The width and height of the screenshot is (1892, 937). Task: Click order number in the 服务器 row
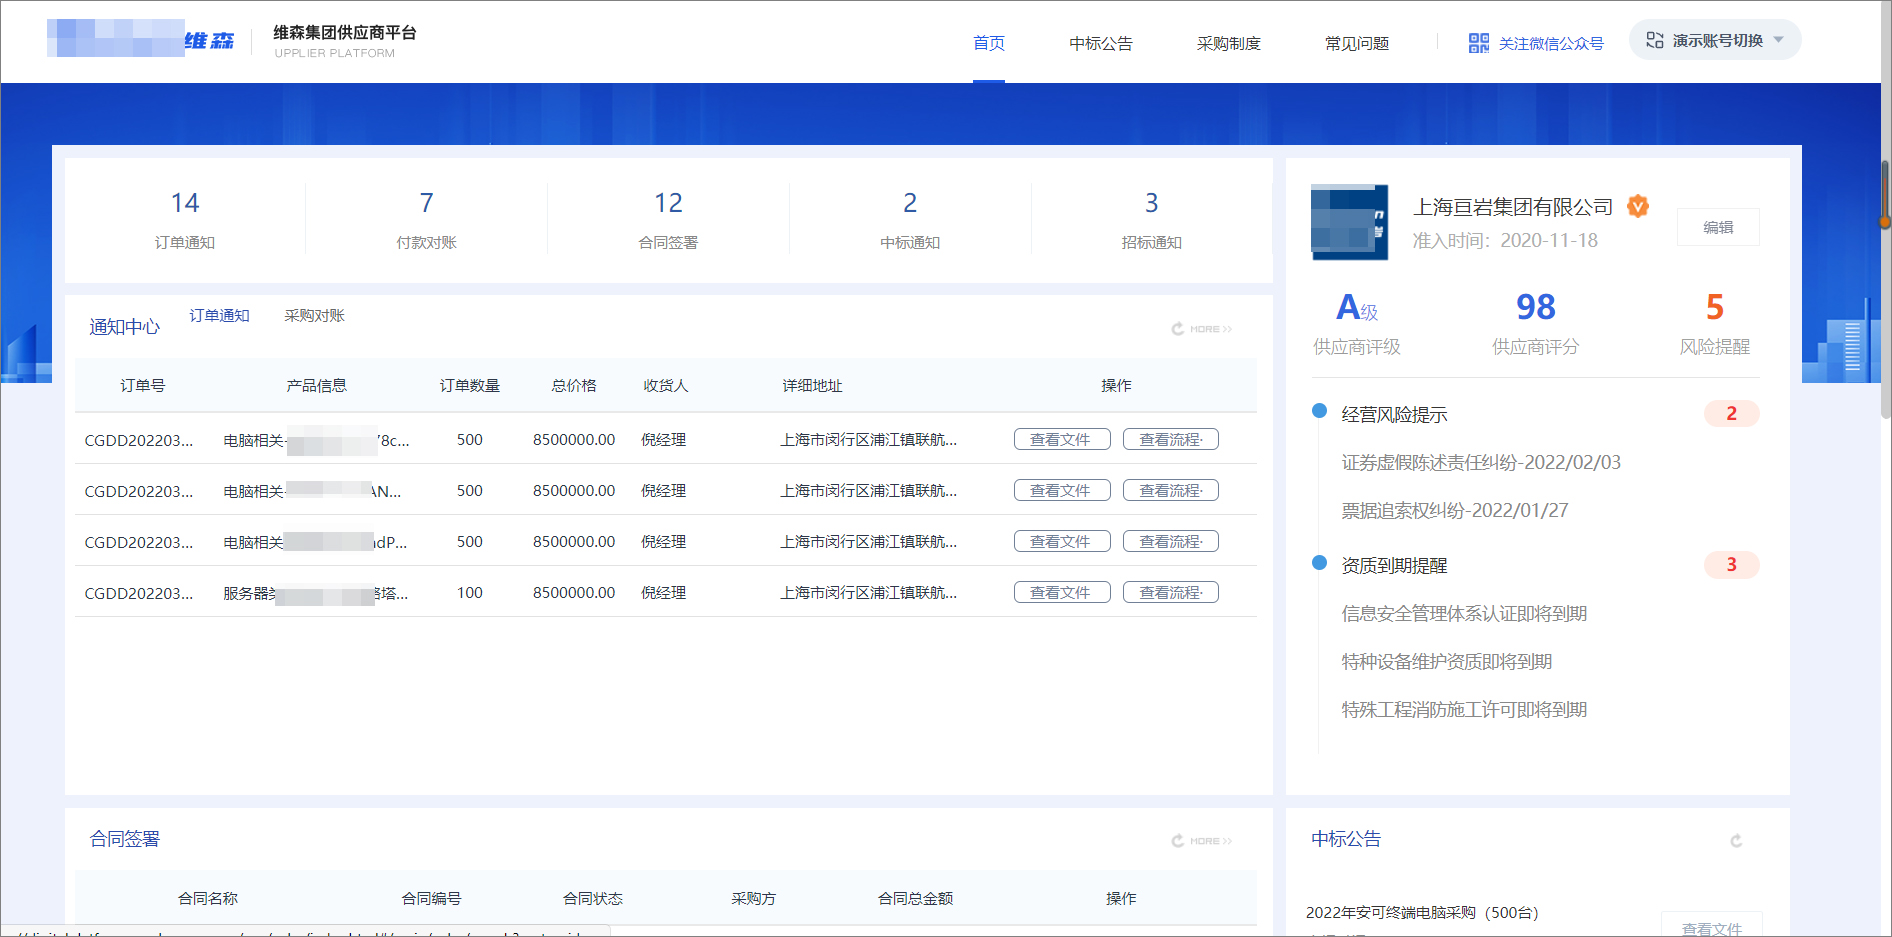tap(139, 593)
